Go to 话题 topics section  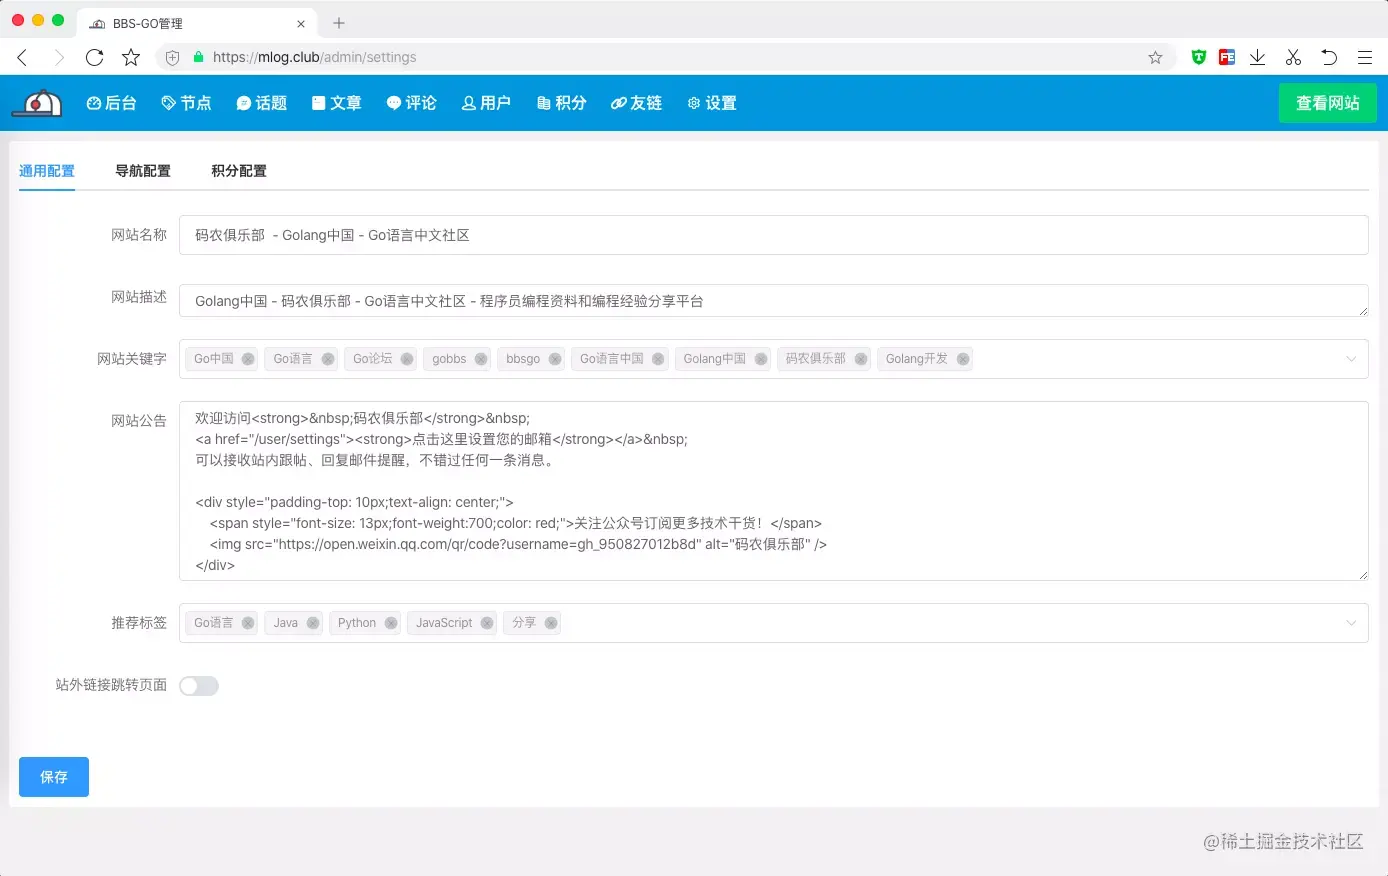[261, 103]
